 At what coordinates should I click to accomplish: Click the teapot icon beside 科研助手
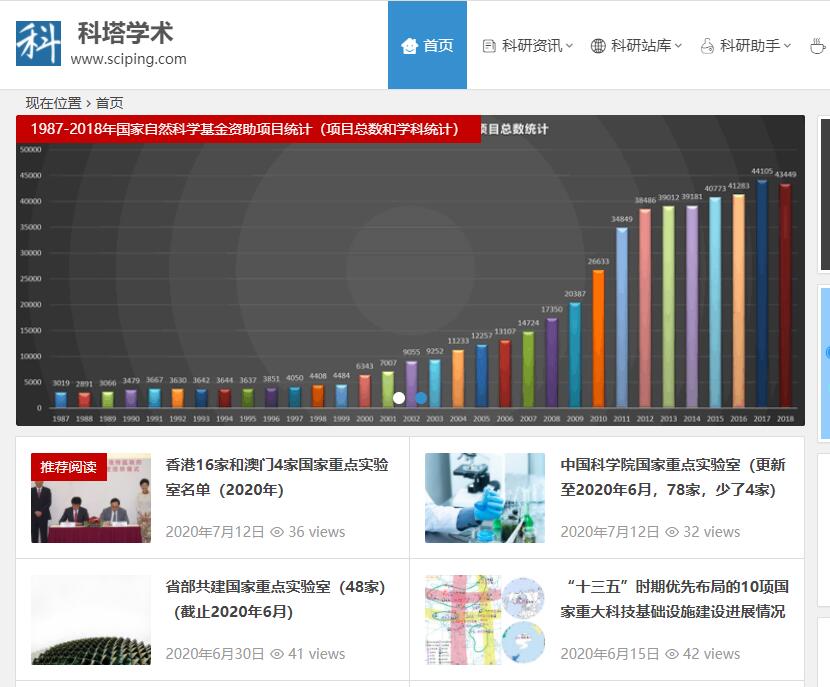[x=708, y=45]
